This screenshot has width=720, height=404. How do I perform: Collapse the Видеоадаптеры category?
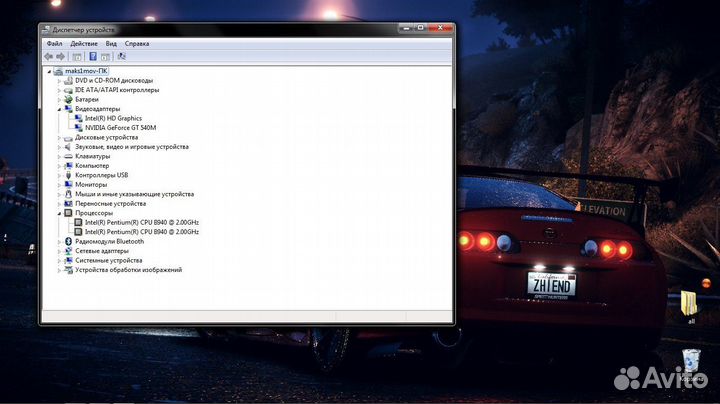pyautogui.click(x=59, y=109)
